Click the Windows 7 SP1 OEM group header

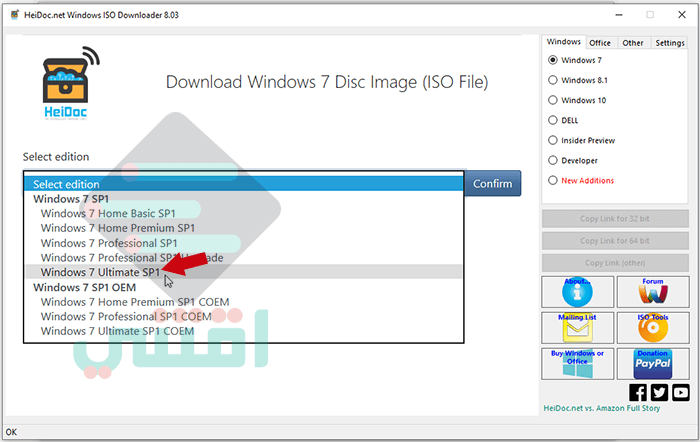pos(84,287)
